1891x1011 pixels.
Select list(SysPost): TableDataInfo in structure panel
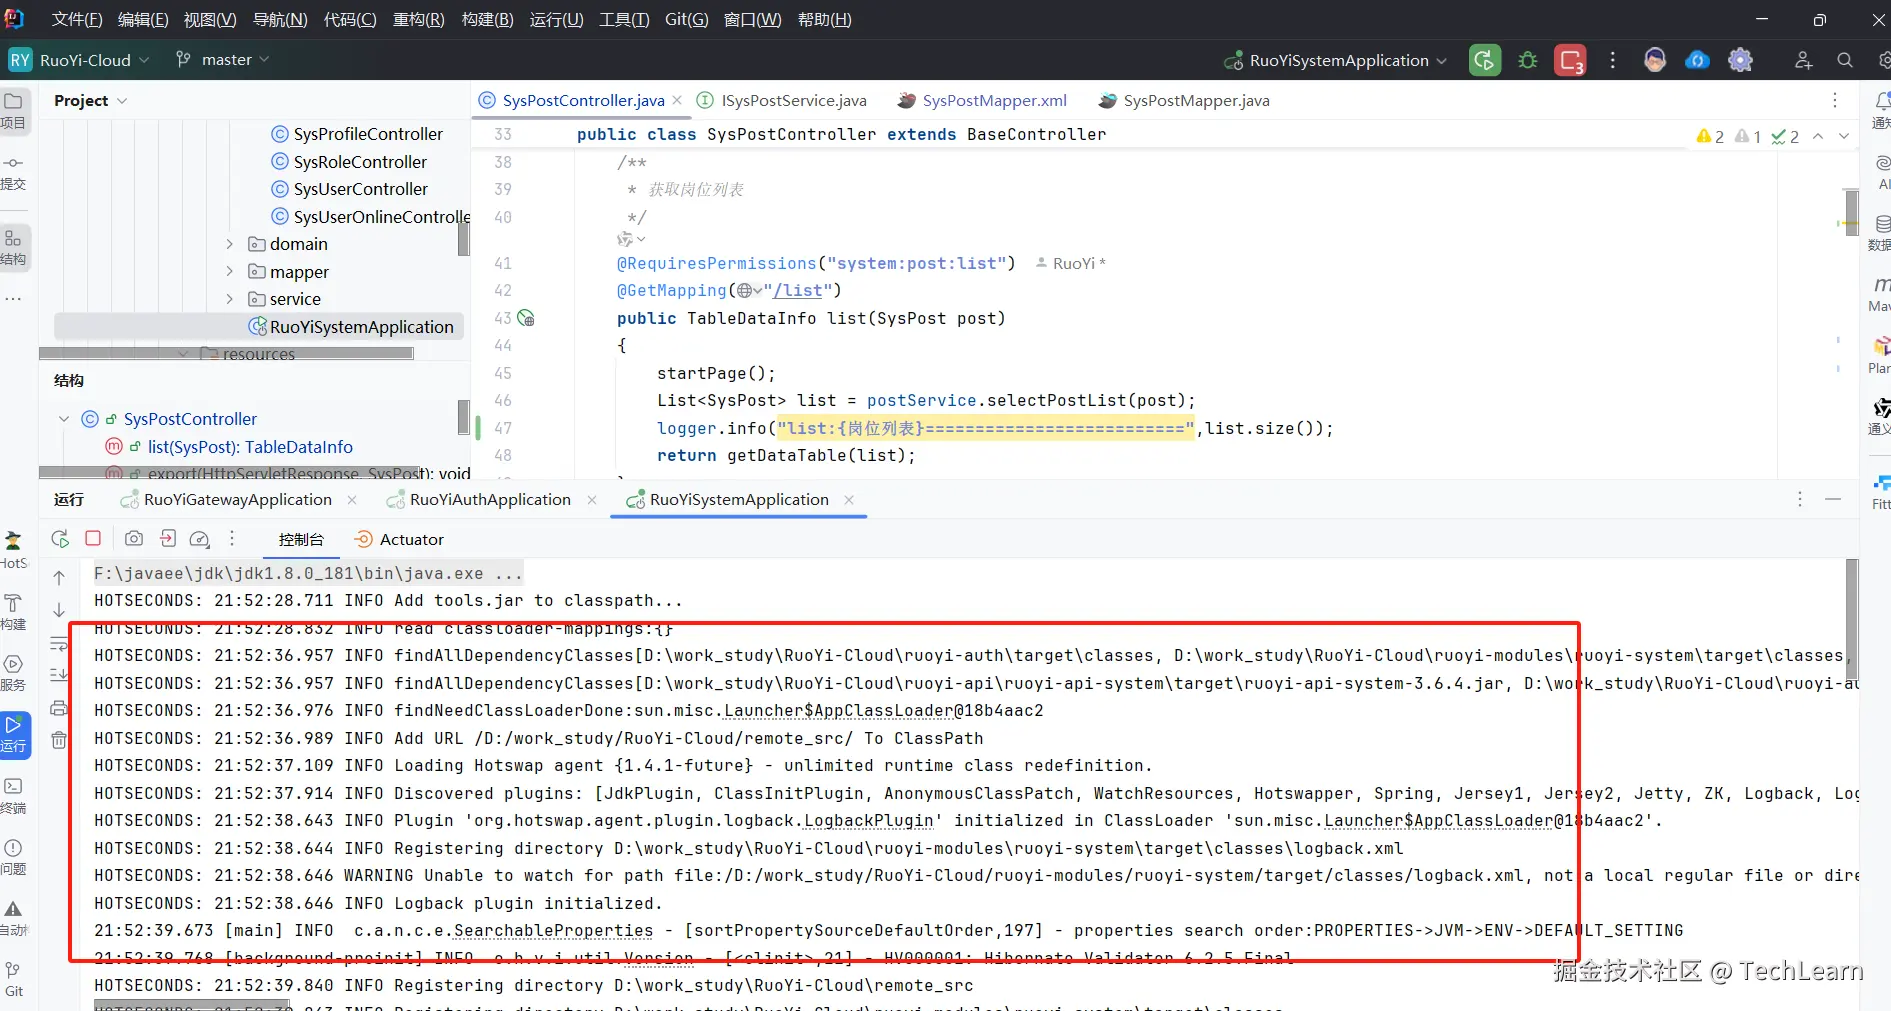(250, 447)
